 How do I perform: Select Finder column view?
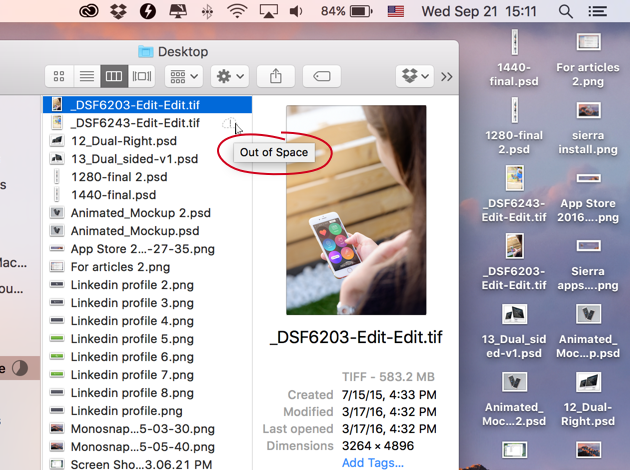coord(114,76)
